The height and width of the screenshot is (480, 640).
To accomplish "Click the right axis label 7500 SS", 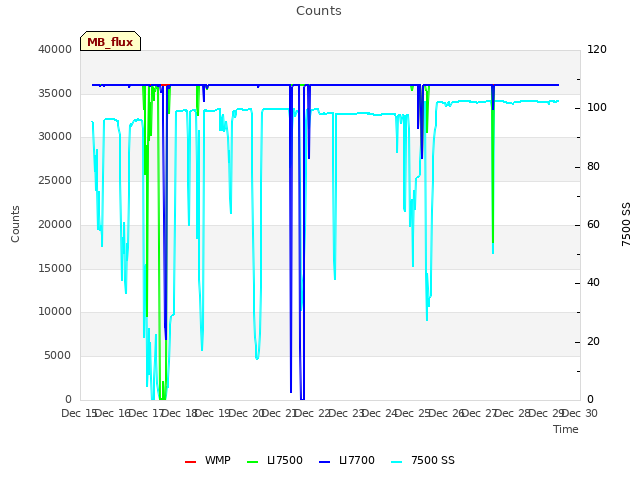I will pyautogui.click(x=626, y=224).
